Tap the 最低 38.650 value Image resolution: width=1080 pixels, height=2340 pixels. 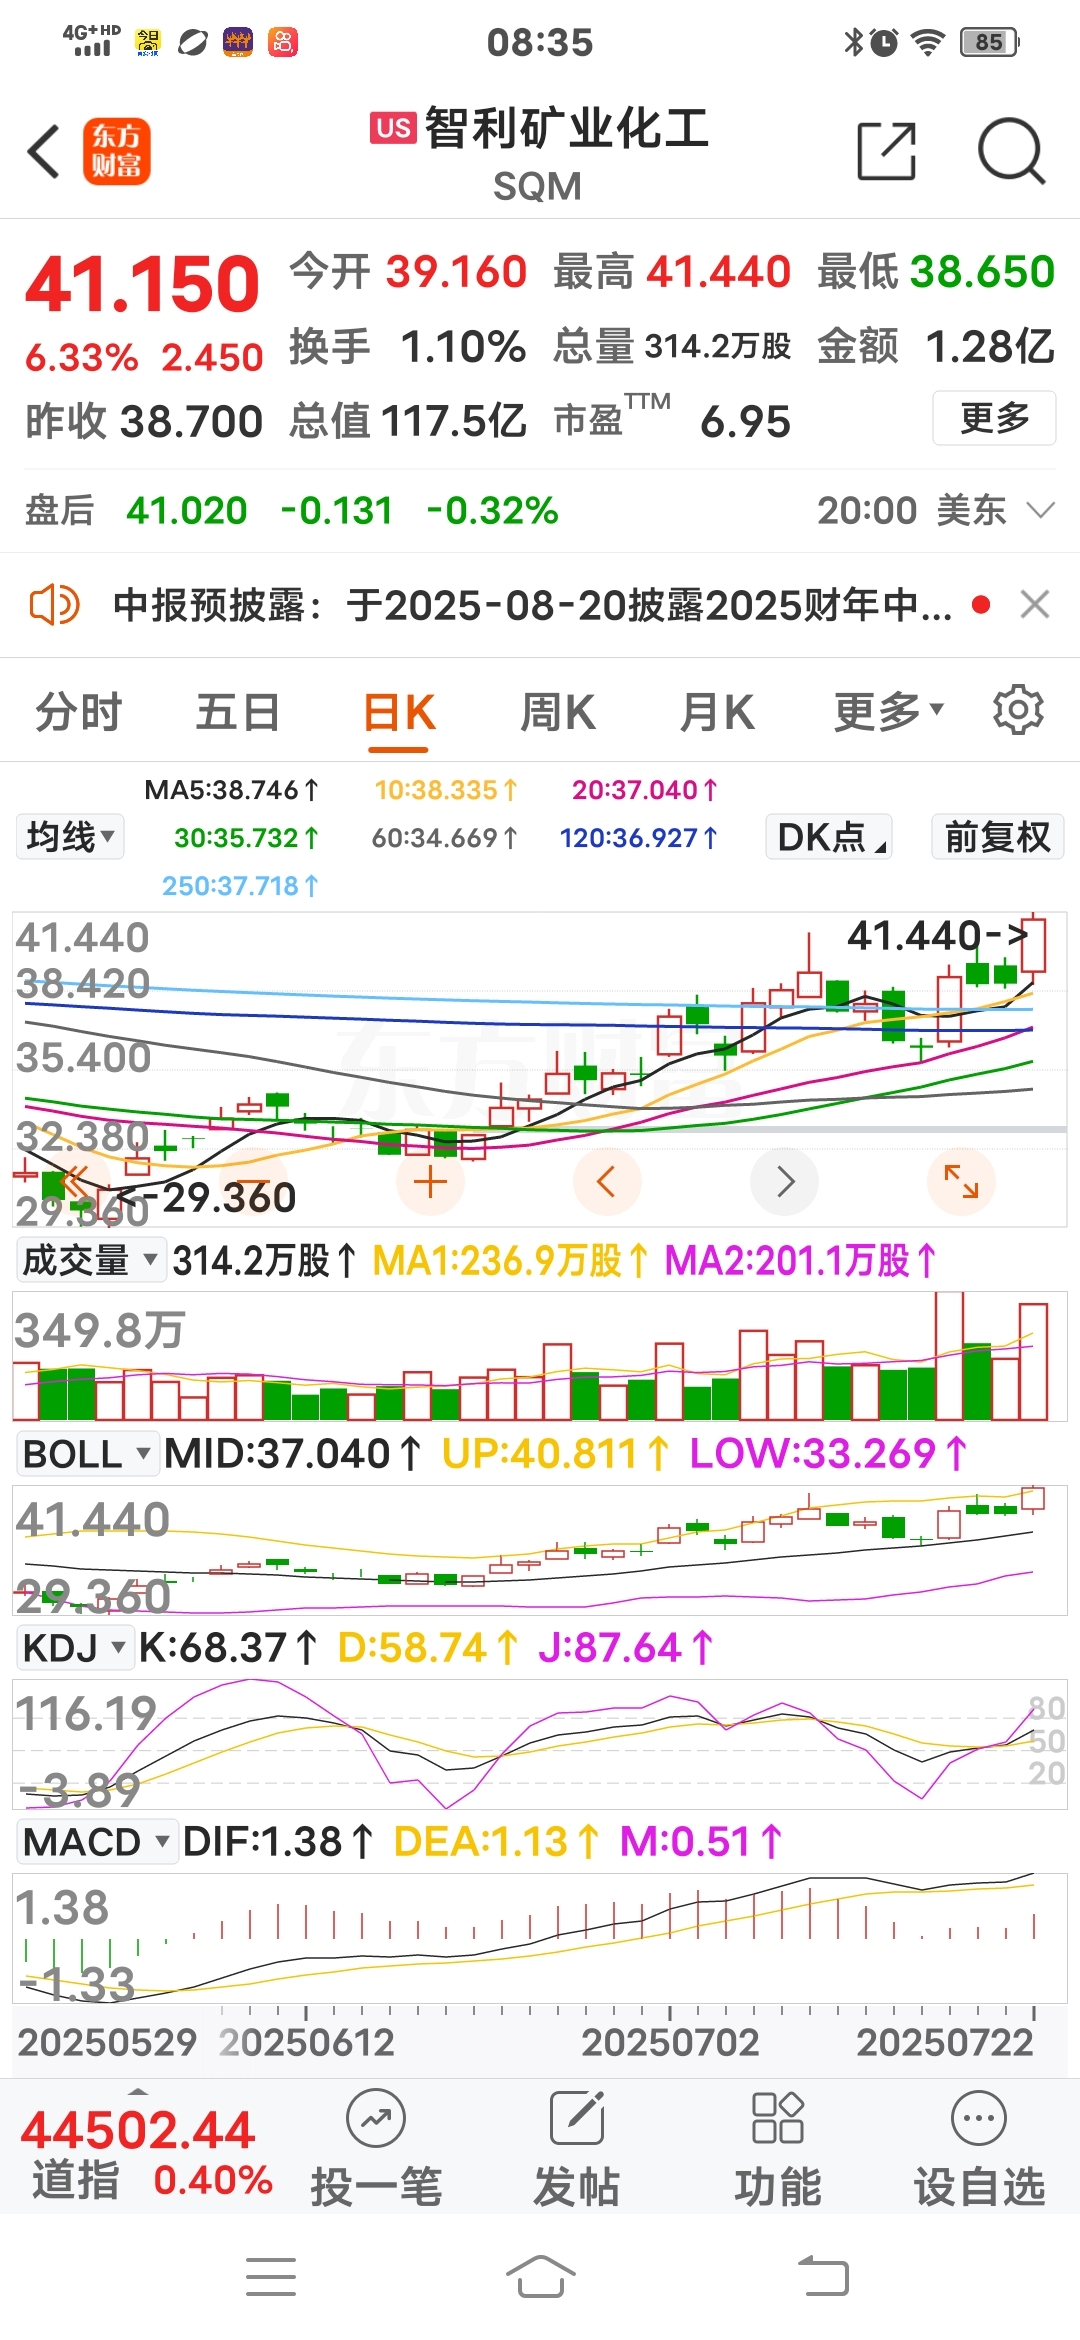[936, 272]
